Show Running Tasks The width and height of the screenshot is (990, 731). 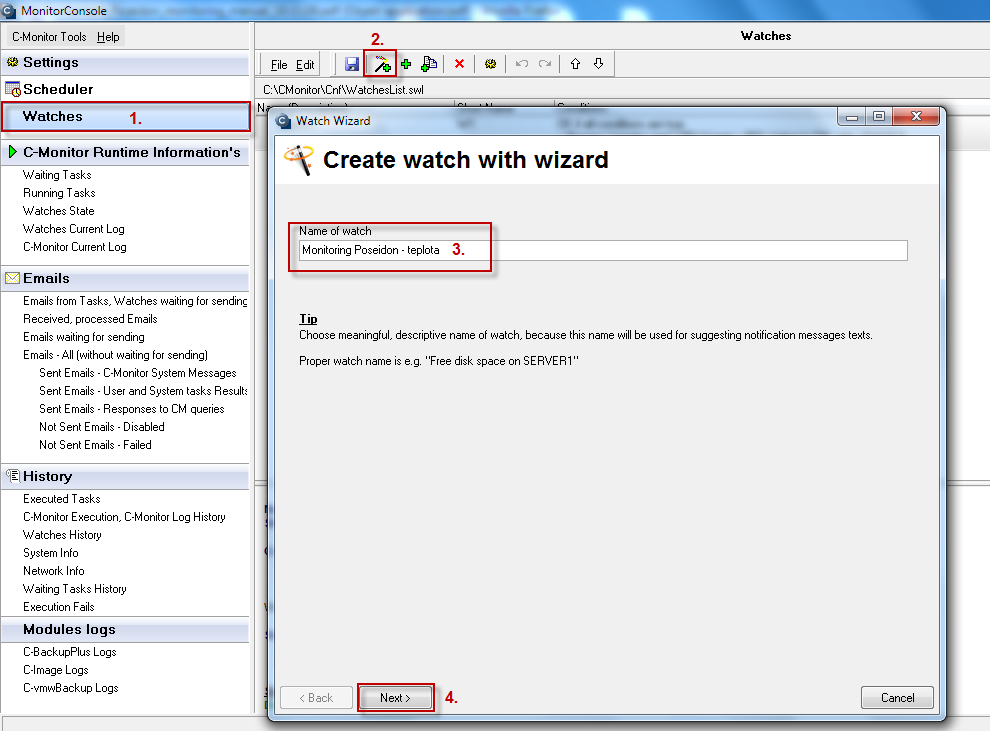pos(59,193)
